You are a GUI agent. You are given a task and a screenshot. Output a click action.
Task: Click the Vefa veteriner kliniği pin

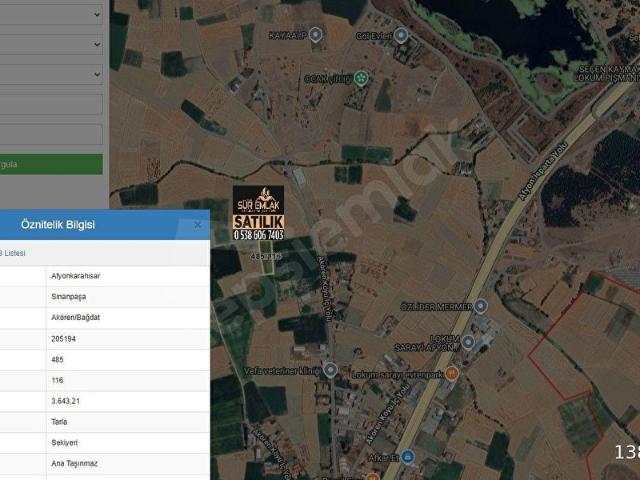tap(330, 370)
